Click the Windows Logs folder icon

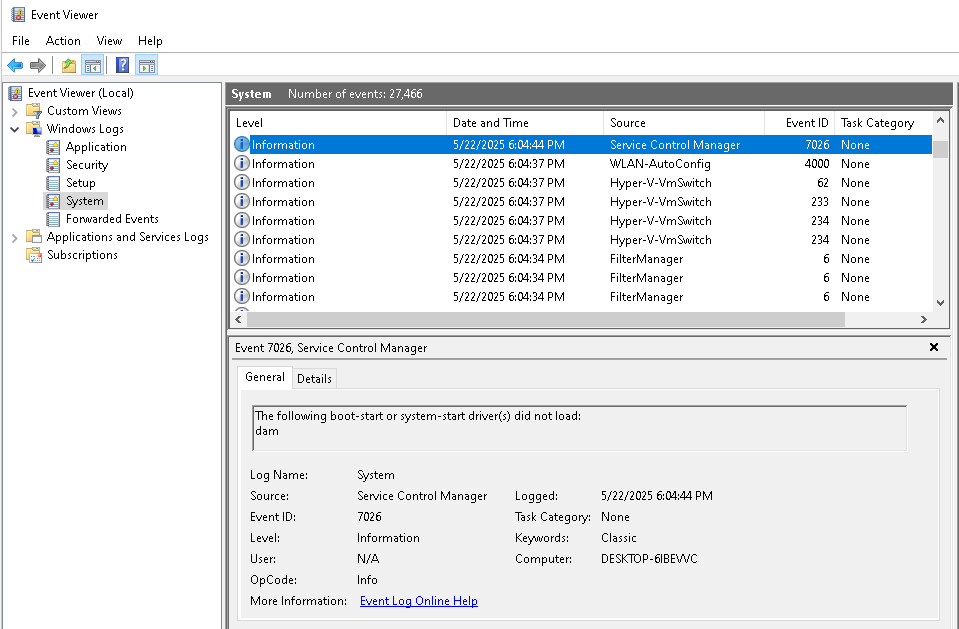[34, 128]
